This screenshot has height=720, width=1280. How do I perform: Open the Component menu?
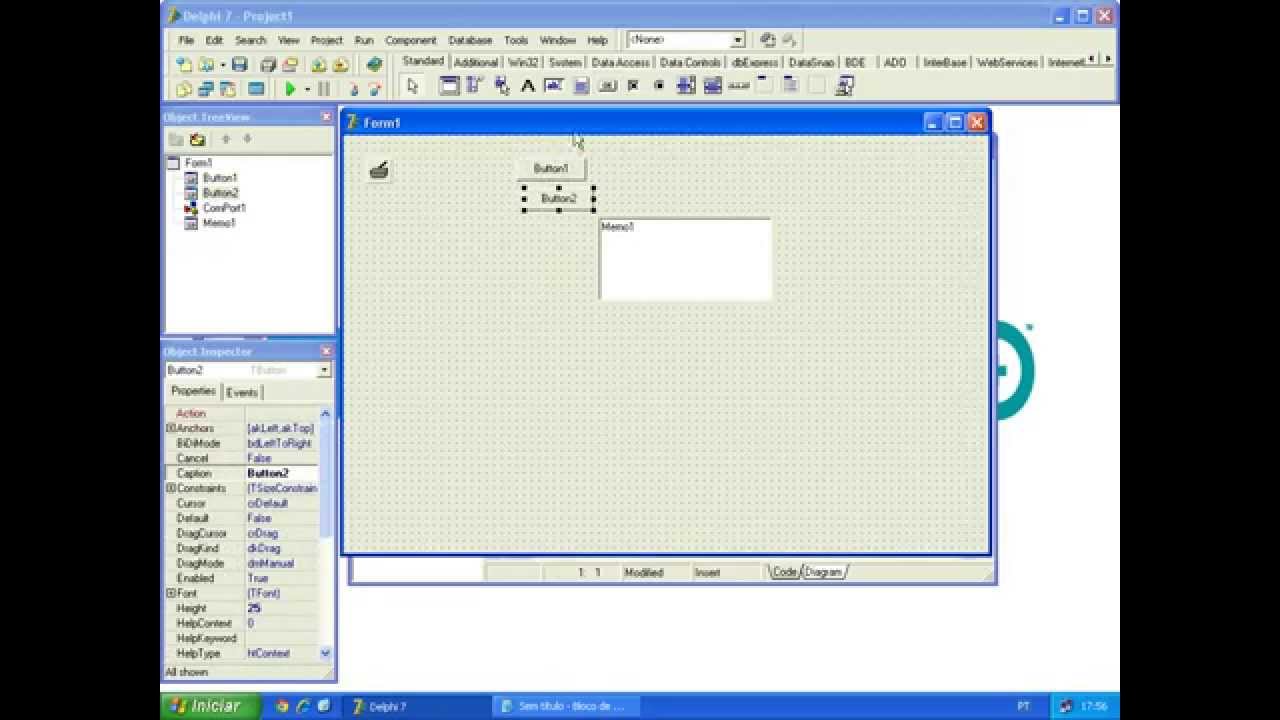(x=410, y=40)
